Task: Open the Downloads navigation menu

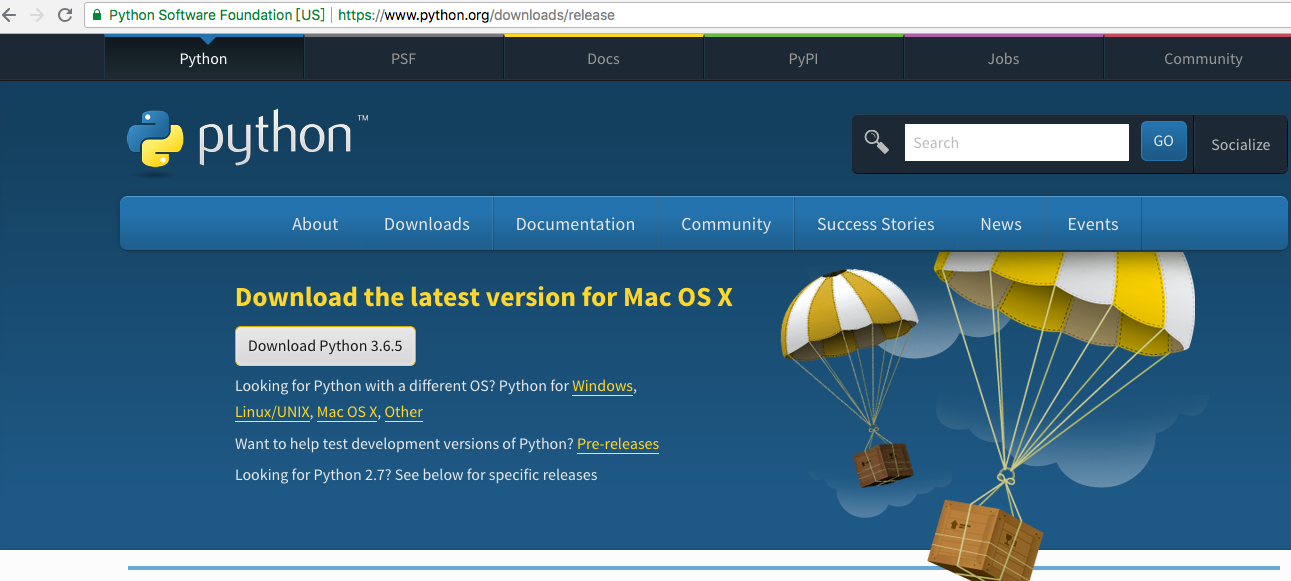Action: (427, 224)
